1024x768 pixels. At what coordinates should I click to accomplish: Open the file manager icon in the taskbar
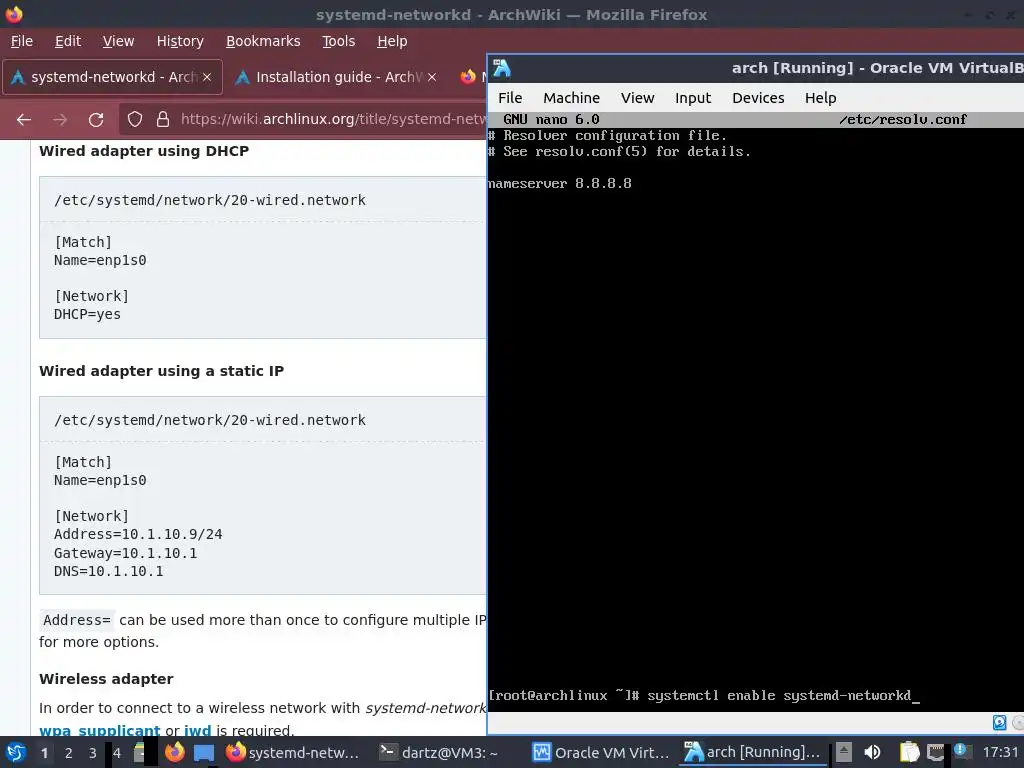139,752
